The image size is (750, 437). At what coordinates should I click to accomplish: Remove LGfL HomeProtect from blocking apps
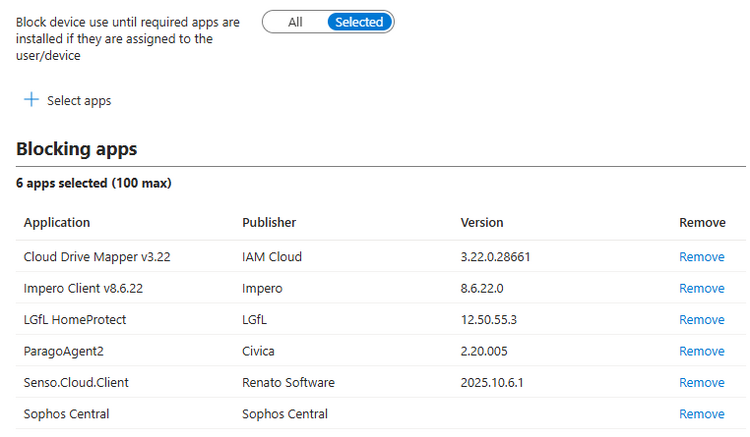(x=702, y=319)
